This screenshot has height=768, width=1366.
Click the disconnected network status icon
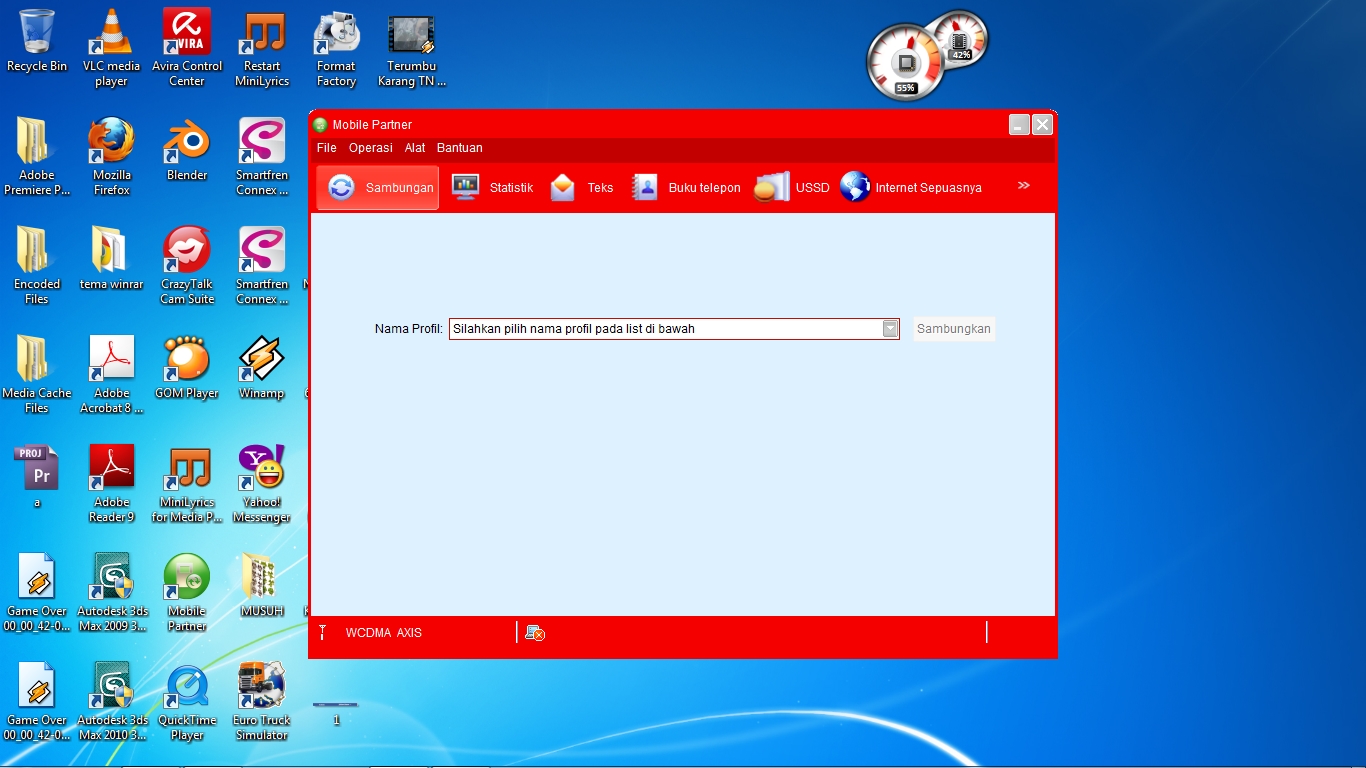click(x=535, y=633)
